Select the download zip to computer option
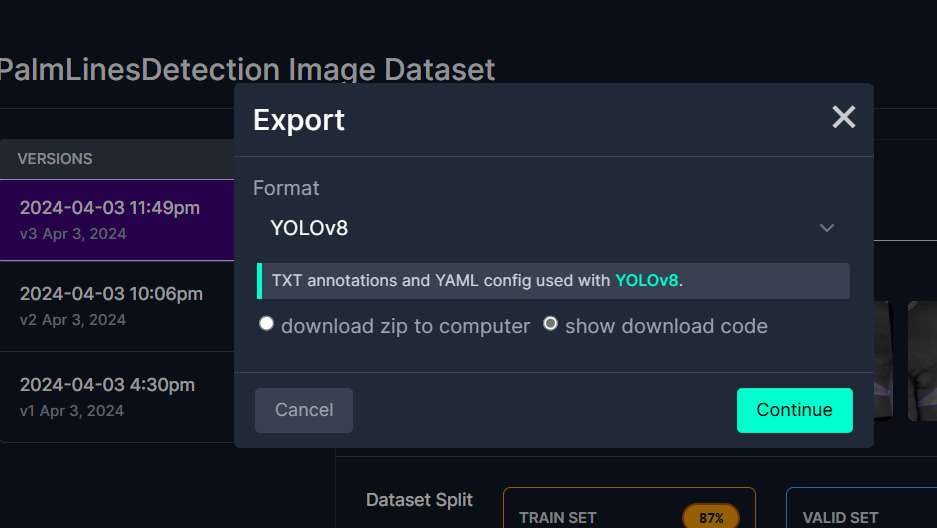The height and width of the screenshot is (528, 937). [x=266, y=324]
